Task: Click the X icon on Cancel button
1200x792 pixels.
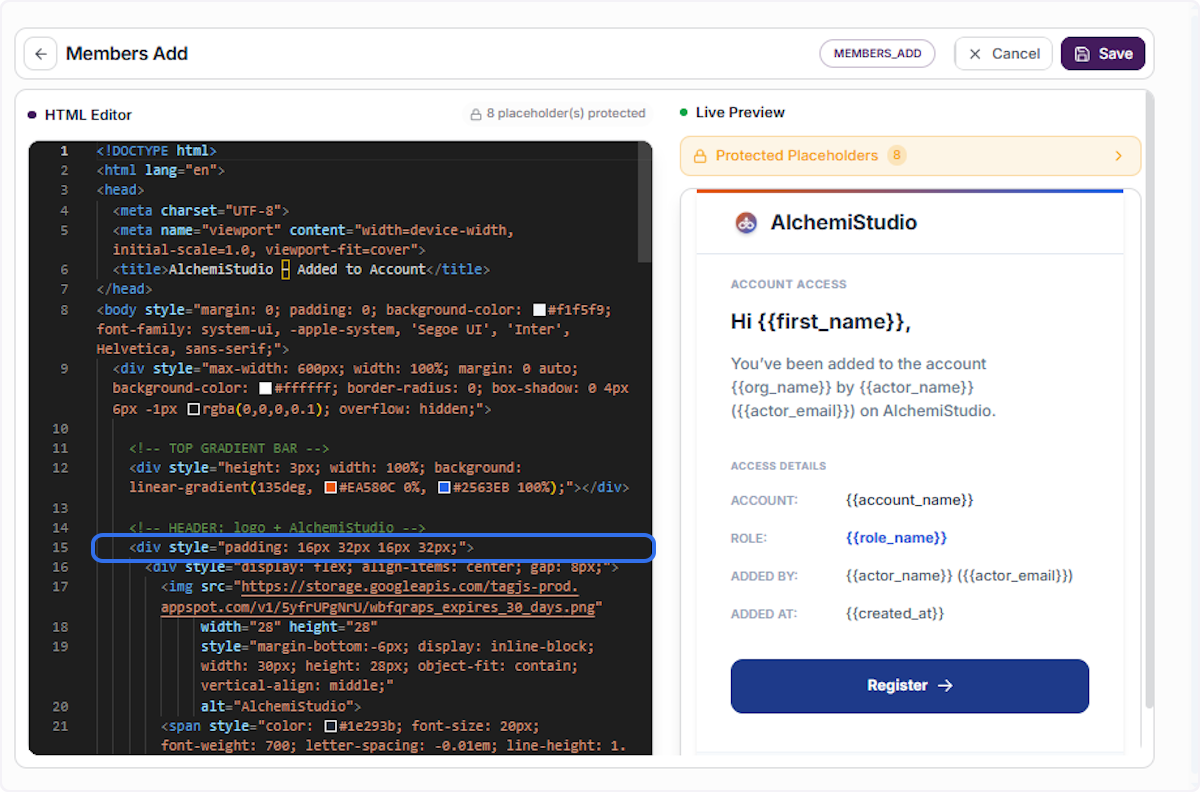Action: 975,54
